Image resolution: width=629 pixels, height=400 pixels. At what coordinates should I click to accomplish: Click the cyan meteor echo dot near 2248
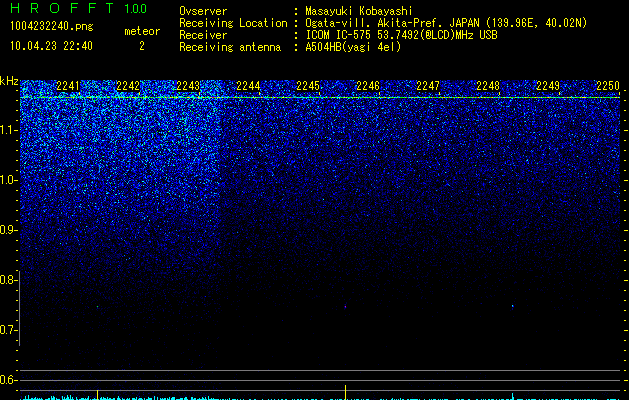tap(513, 306)
